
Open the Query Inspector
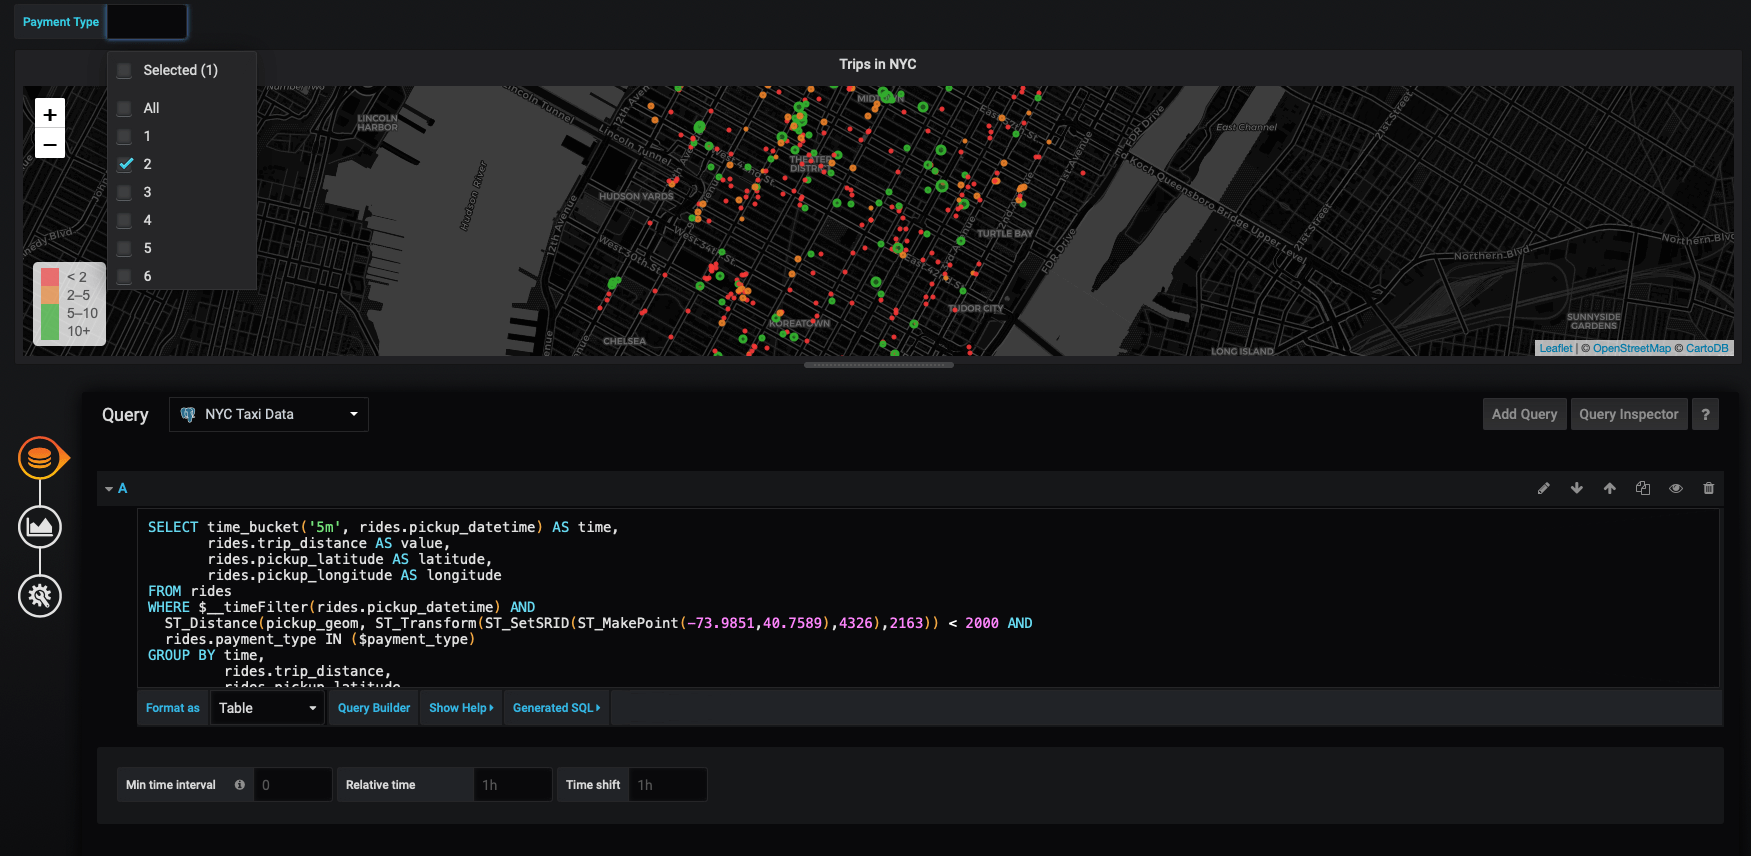click(x=1628, y=414)
